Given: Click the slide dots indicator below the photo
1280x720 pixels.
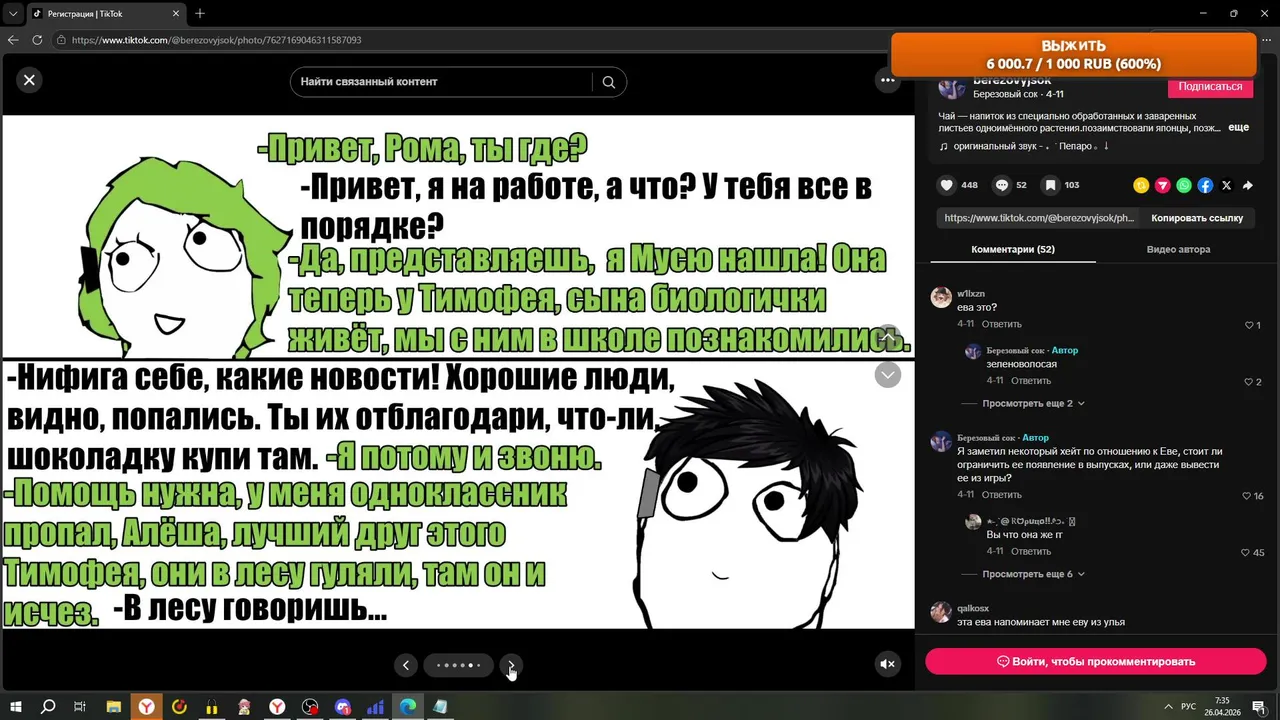Looking at the screenshot, I should (x=458, y=665).
